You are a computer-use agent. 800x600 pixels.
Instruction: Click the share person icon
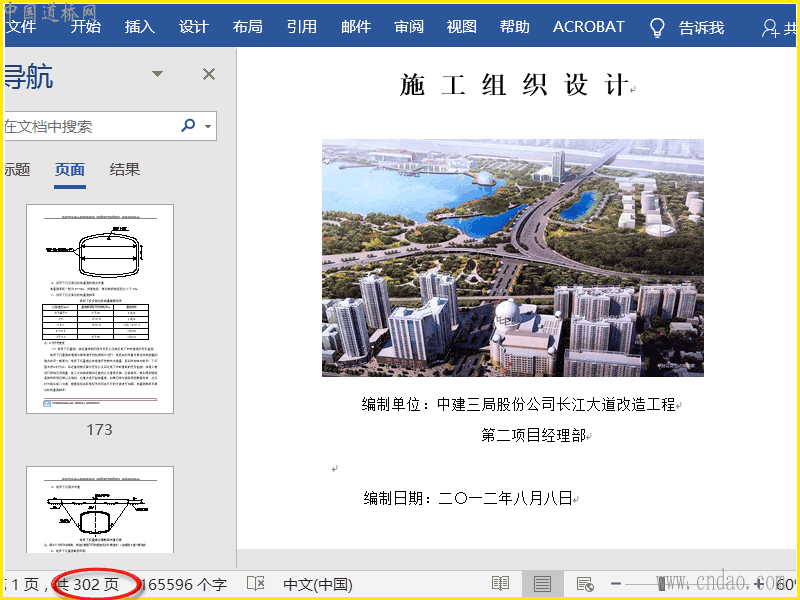click(x=769, y=29)
